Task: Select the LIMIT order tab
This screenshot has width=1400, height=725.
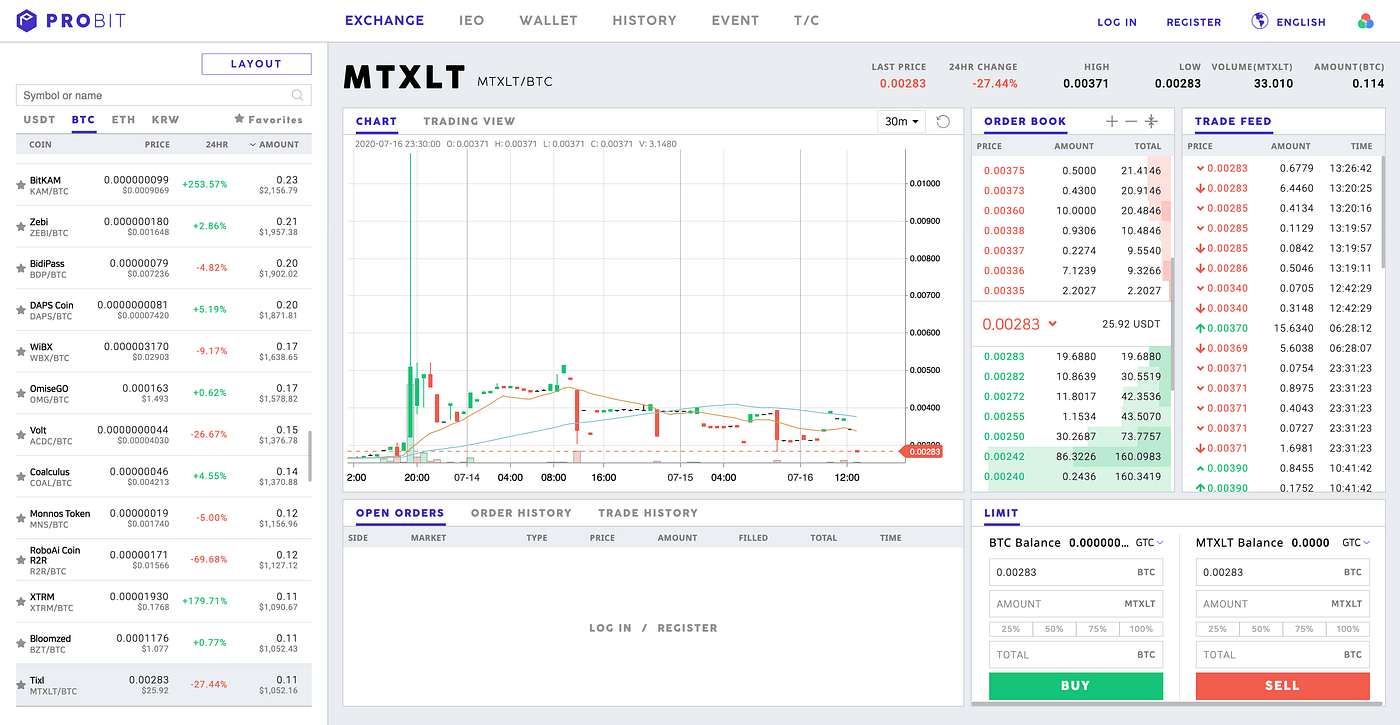Action: tap(1001, 513)
